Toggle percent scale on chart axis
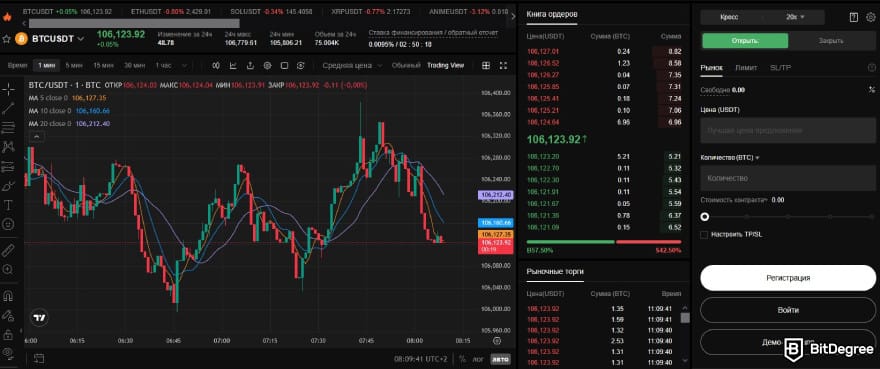The height and width of the screenshot is (369, 880). click(x=462, y=358)
